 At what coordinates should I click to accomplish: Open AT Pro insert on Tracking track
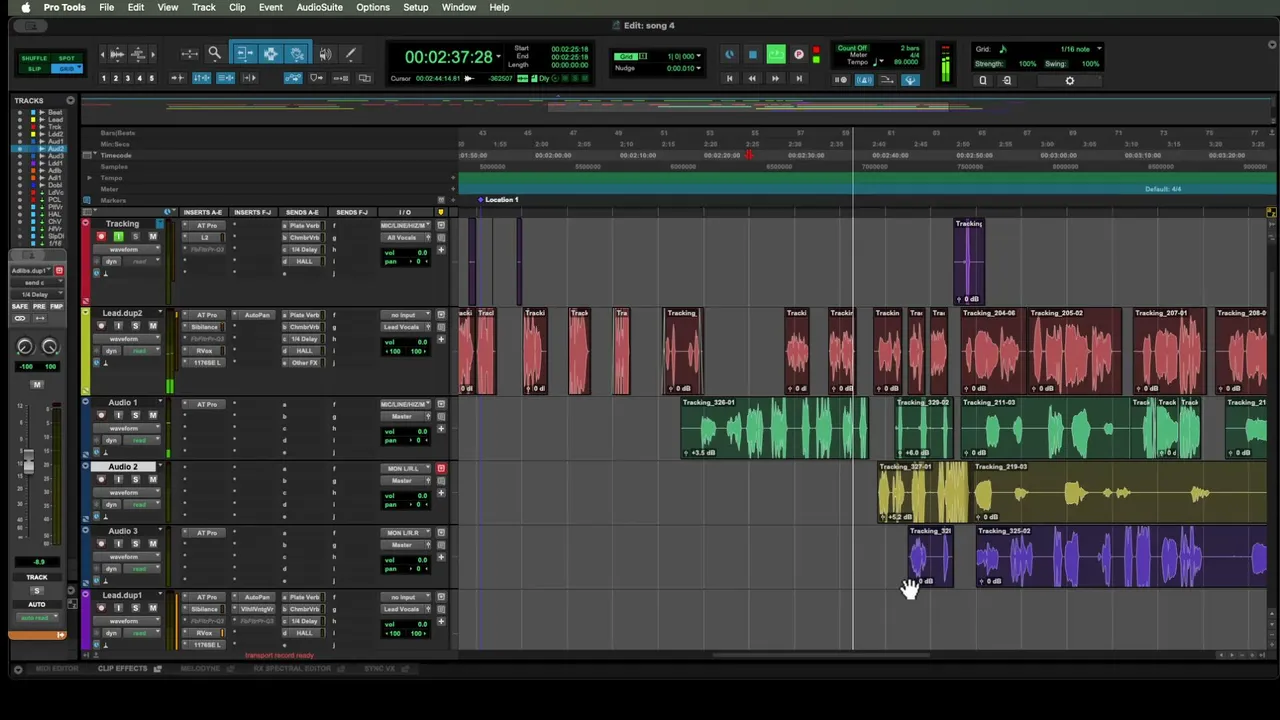tap(204, 226)
